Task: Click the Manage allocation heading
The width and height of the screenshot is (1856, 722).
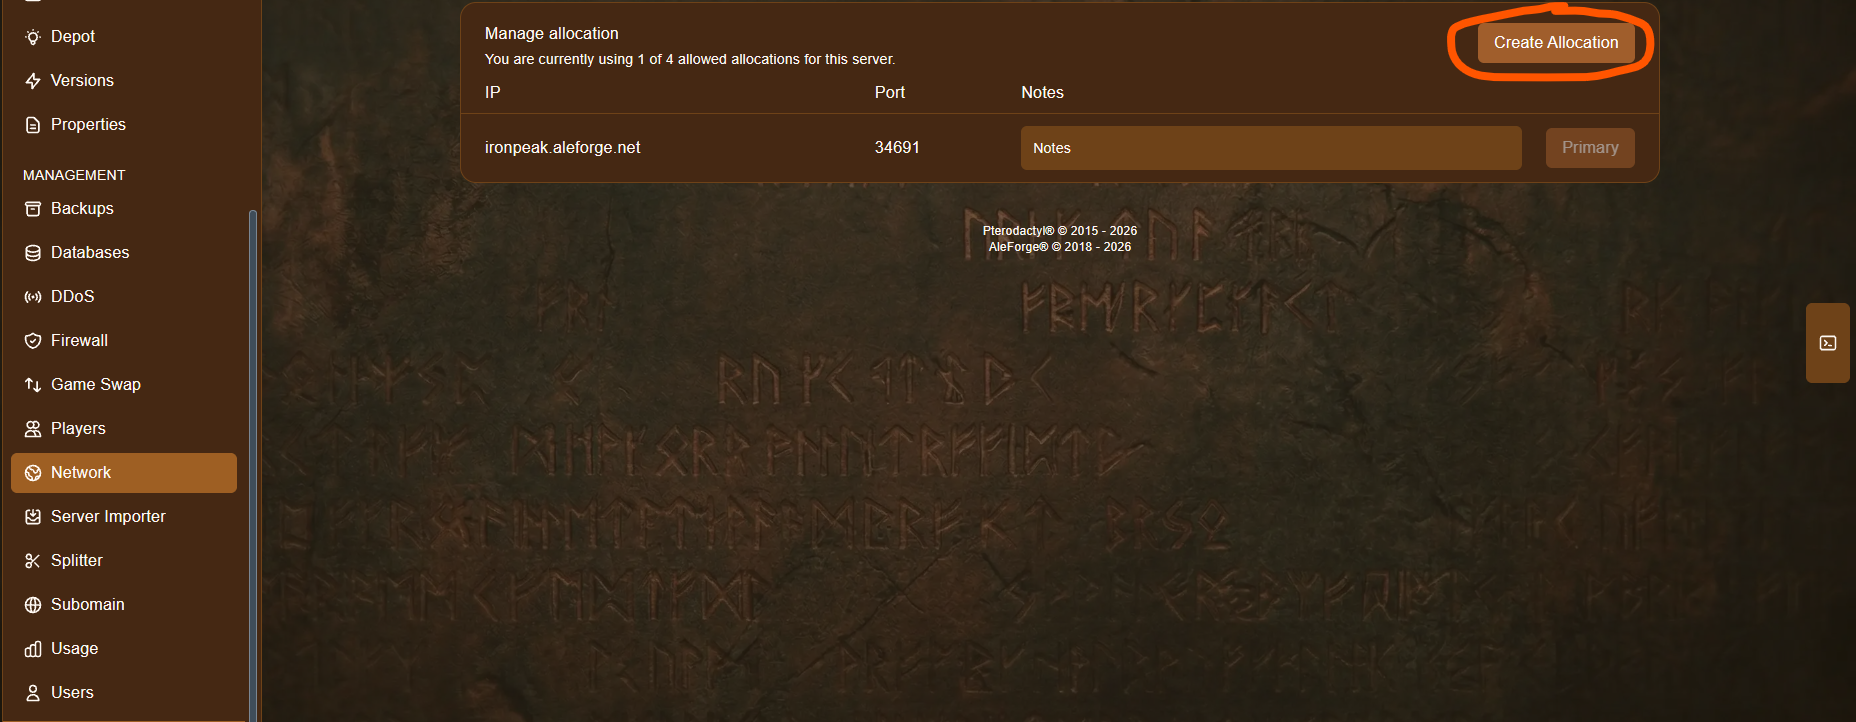Action: [x=552, y=33]
